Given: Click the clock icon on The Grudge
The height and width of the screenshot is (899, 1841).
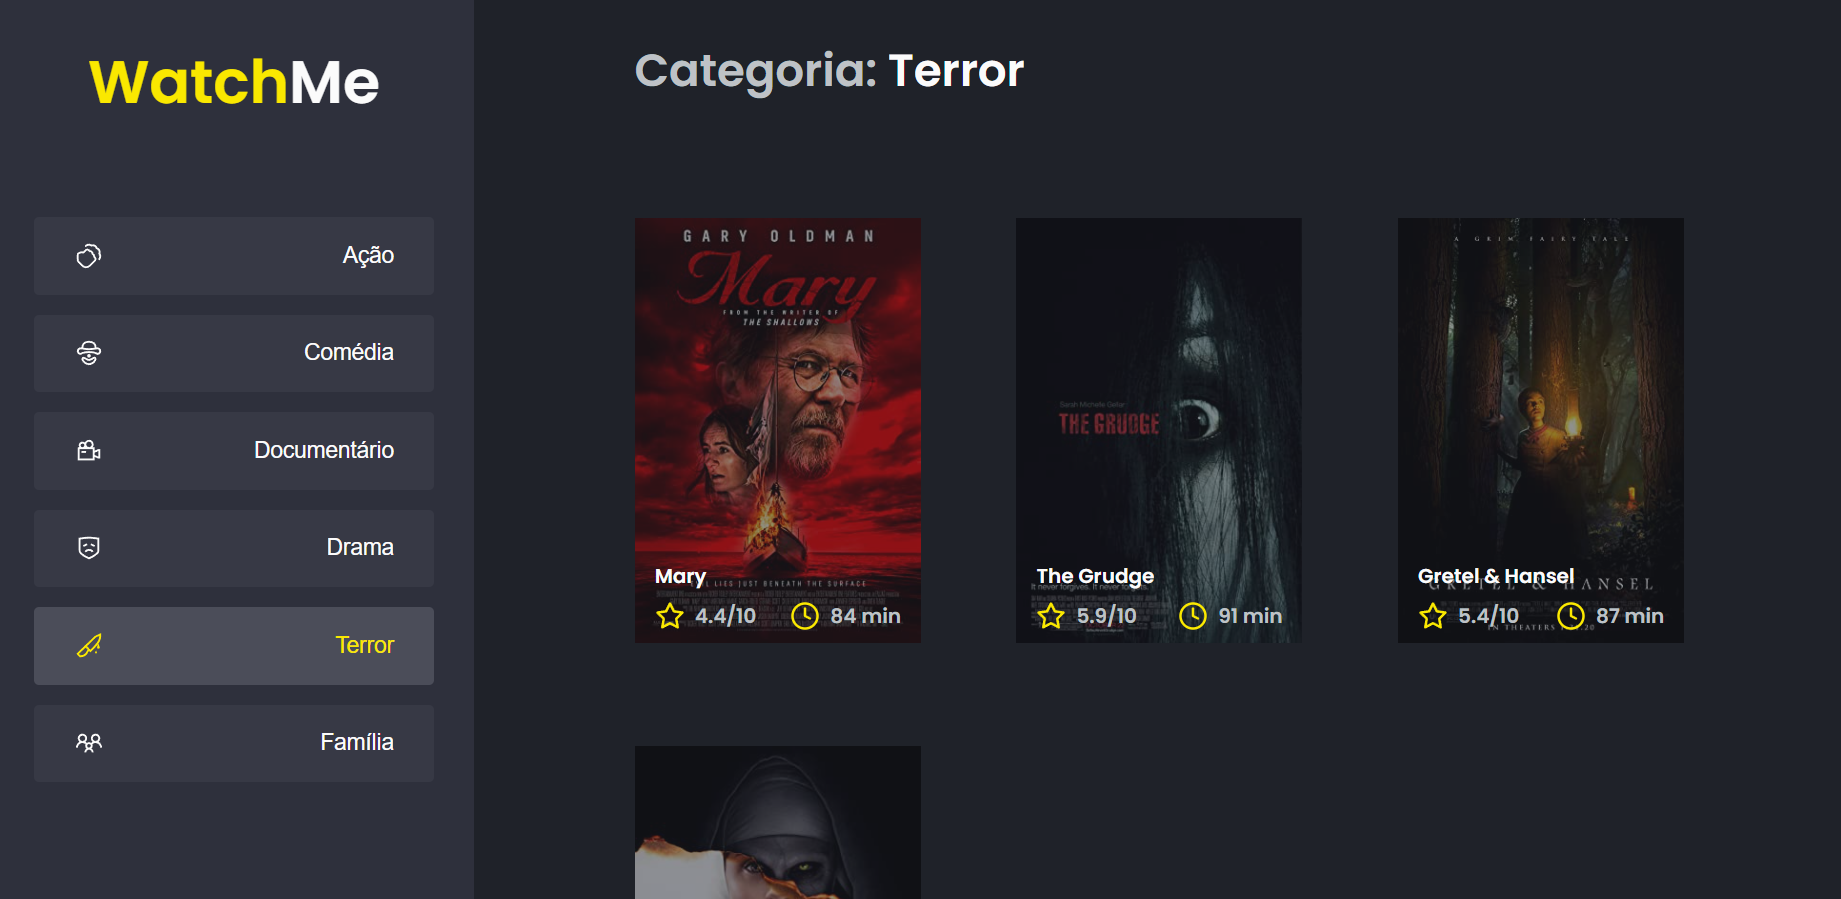Looking at the screenshot, I should point(1193,616).
